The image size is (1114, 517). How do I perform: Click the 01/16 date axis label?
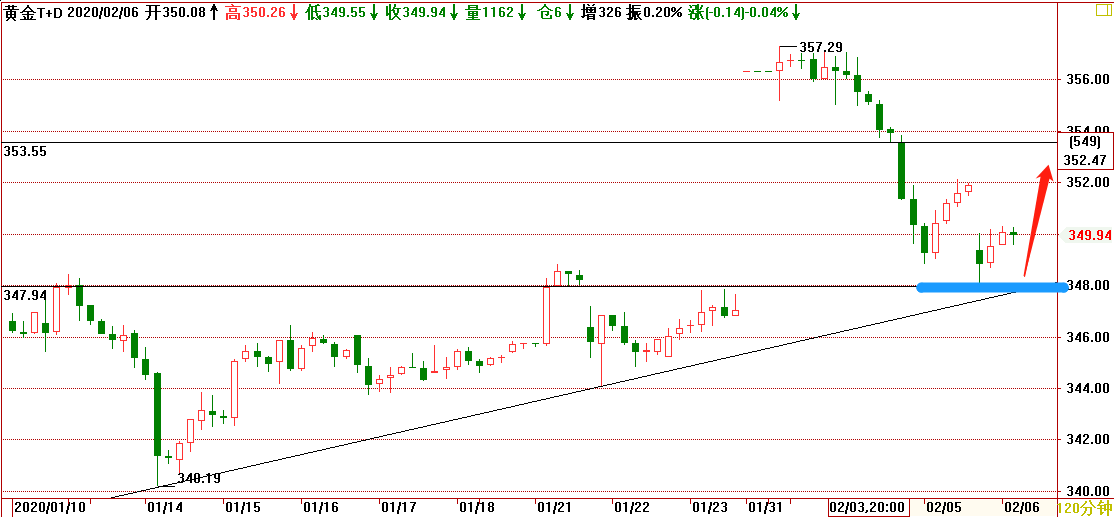tap(320, 508)
